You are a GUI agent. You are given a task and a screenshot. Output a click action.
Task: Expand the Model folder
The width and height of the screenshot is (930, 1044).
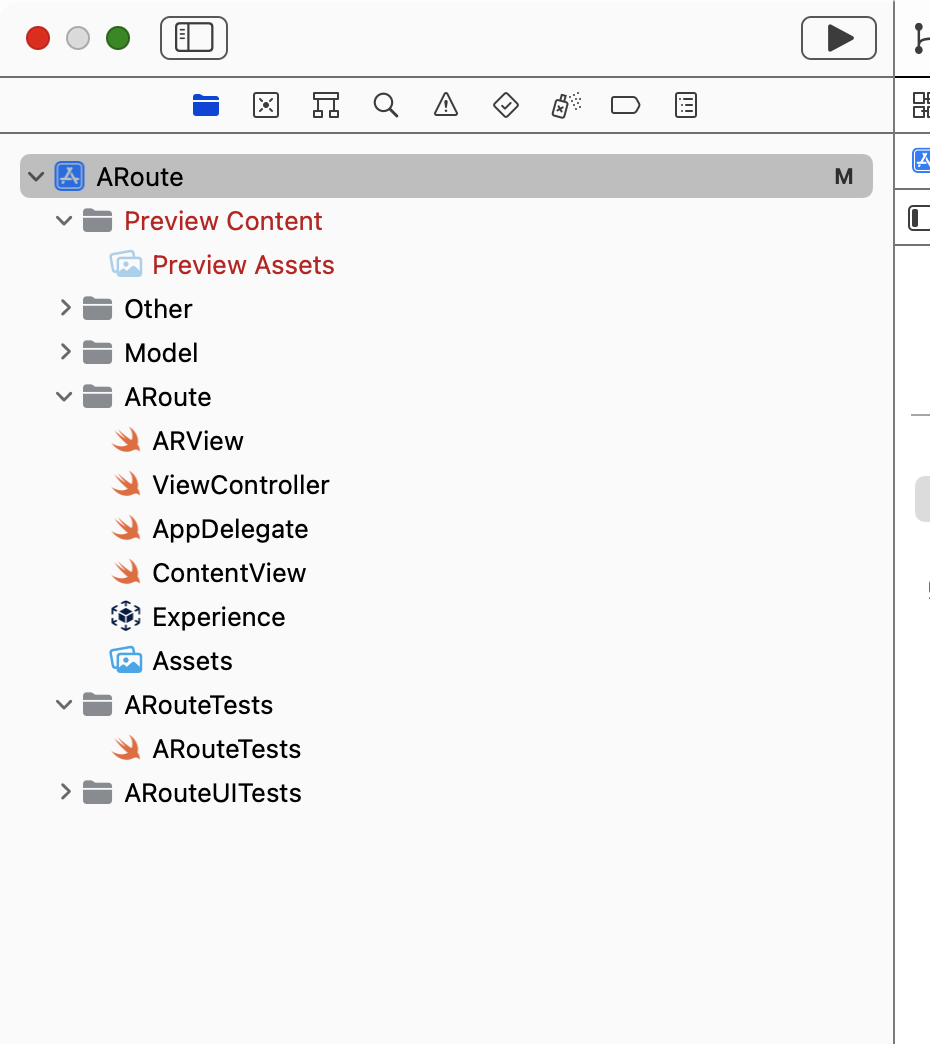(65, 353)
